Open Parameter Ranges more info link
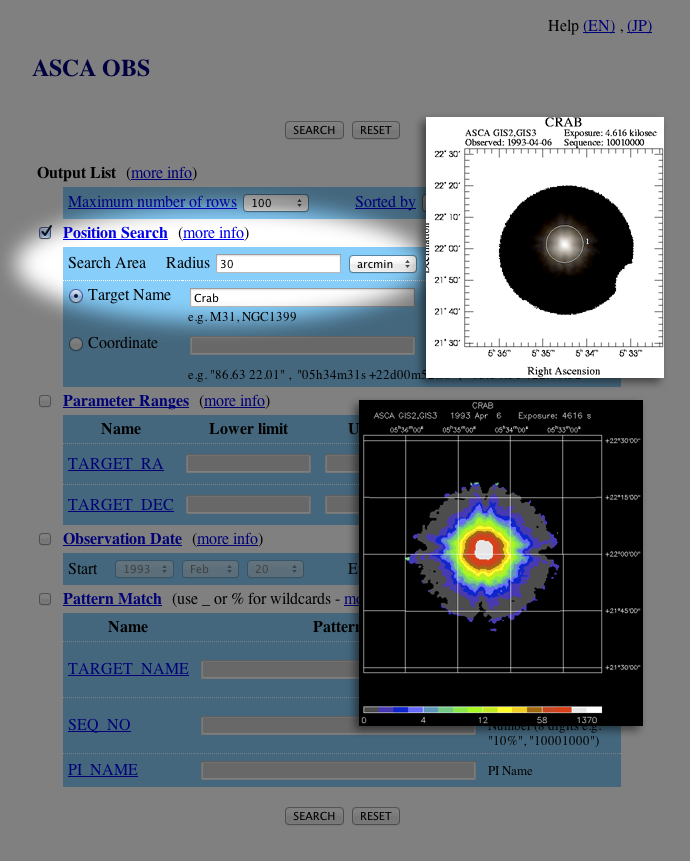The width and height of the screenshot is (690, 861). pos(234,401)
